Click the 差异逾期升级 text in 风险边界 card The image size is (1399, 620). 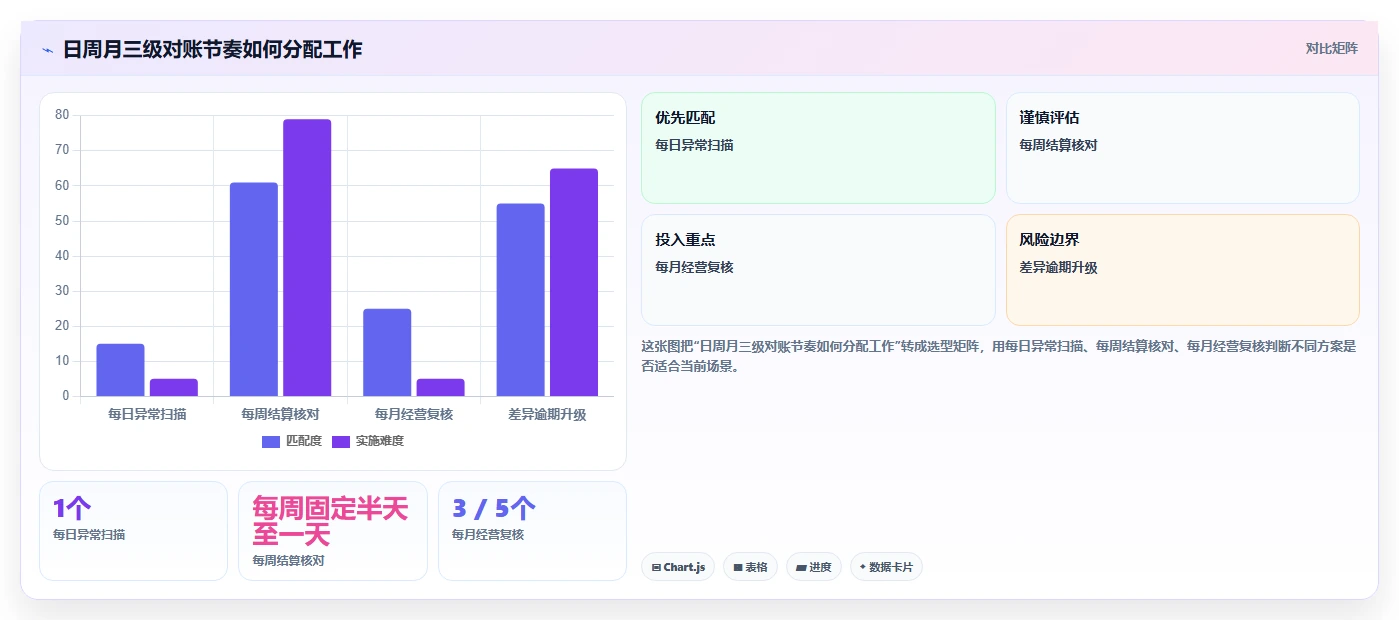(x=1058, y=267)
